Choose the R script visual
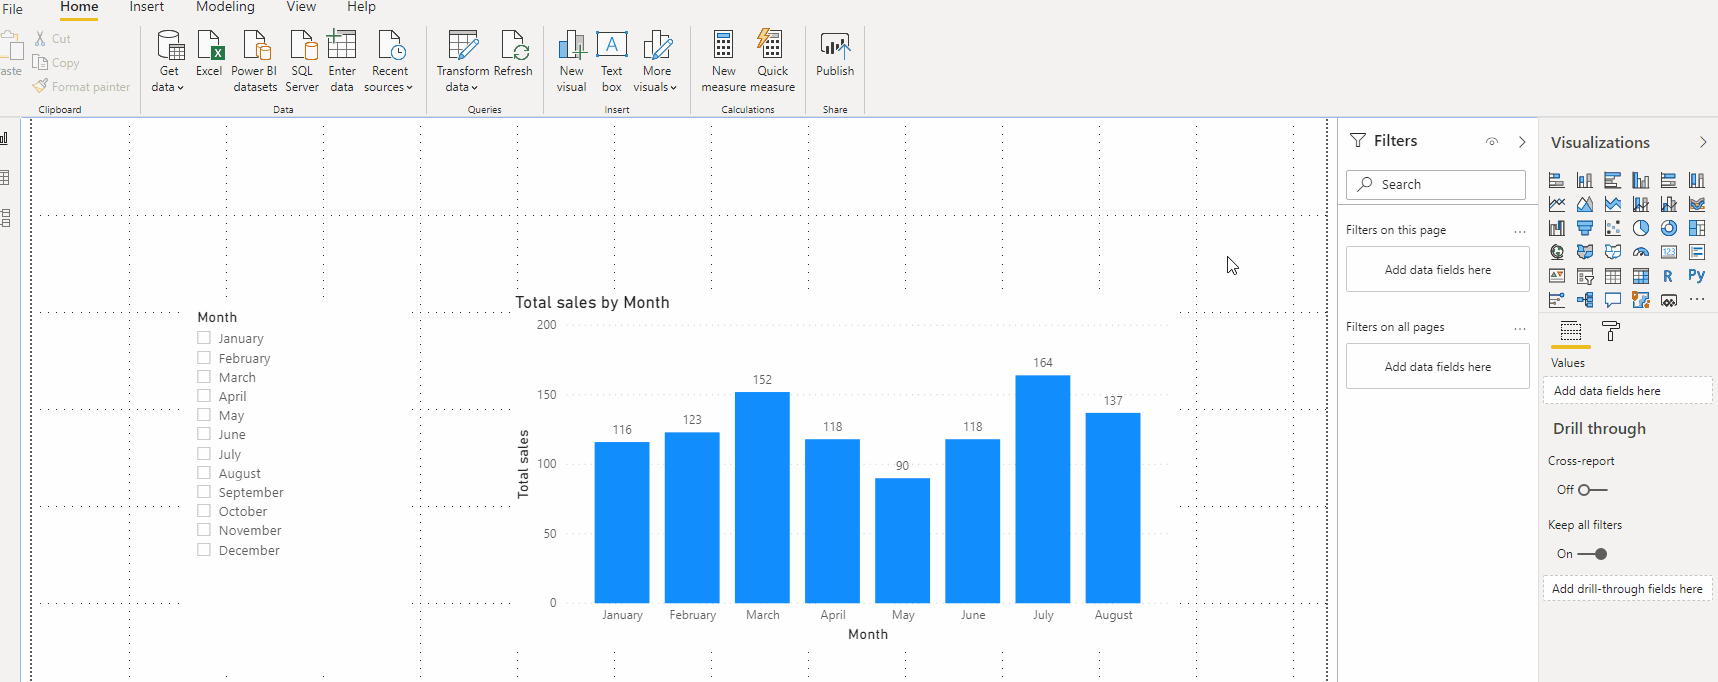 click(x=1669, y=276)
